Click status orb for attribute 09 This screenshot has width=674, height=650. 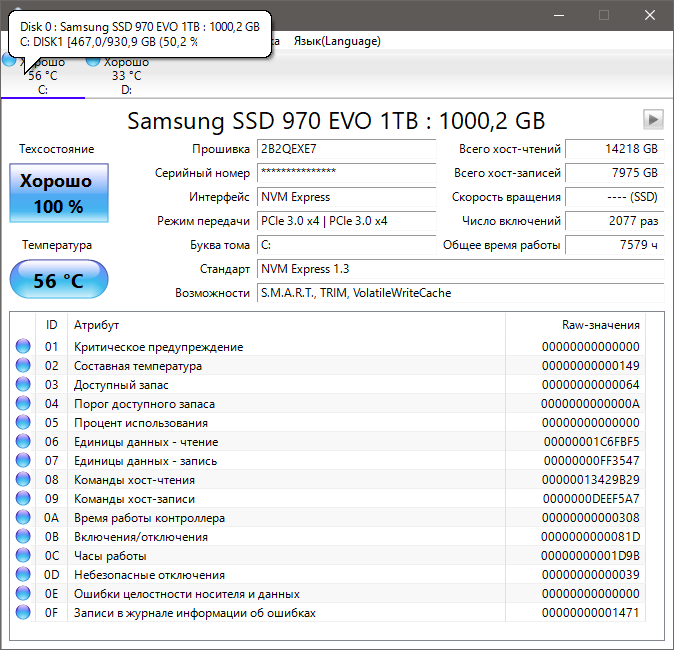click(23, 498)
